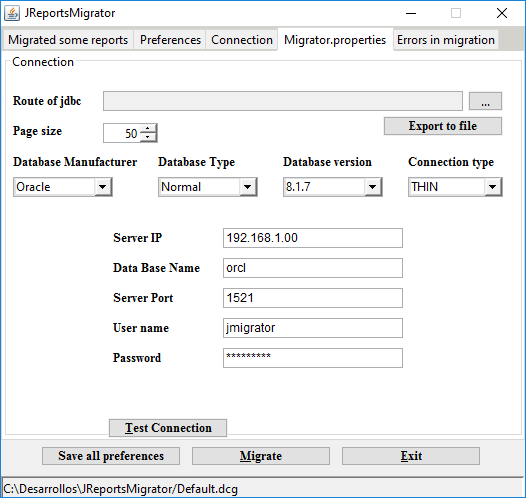Viewport: 527px width, 498px height.
Task: Increase Page size with the up arrow
Action: 148,128
